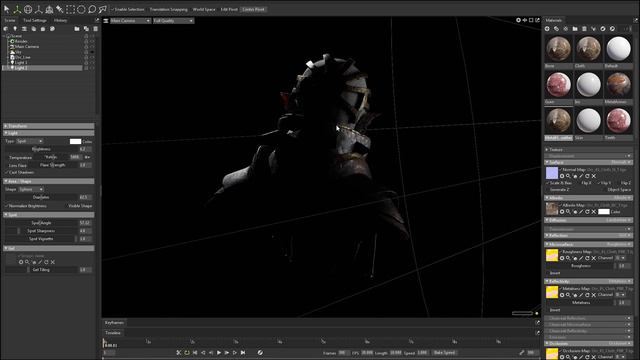Clear the Metalness Map texture
Image resolution: width=640 pixels, height=360 pixels.
coord(594,295)
